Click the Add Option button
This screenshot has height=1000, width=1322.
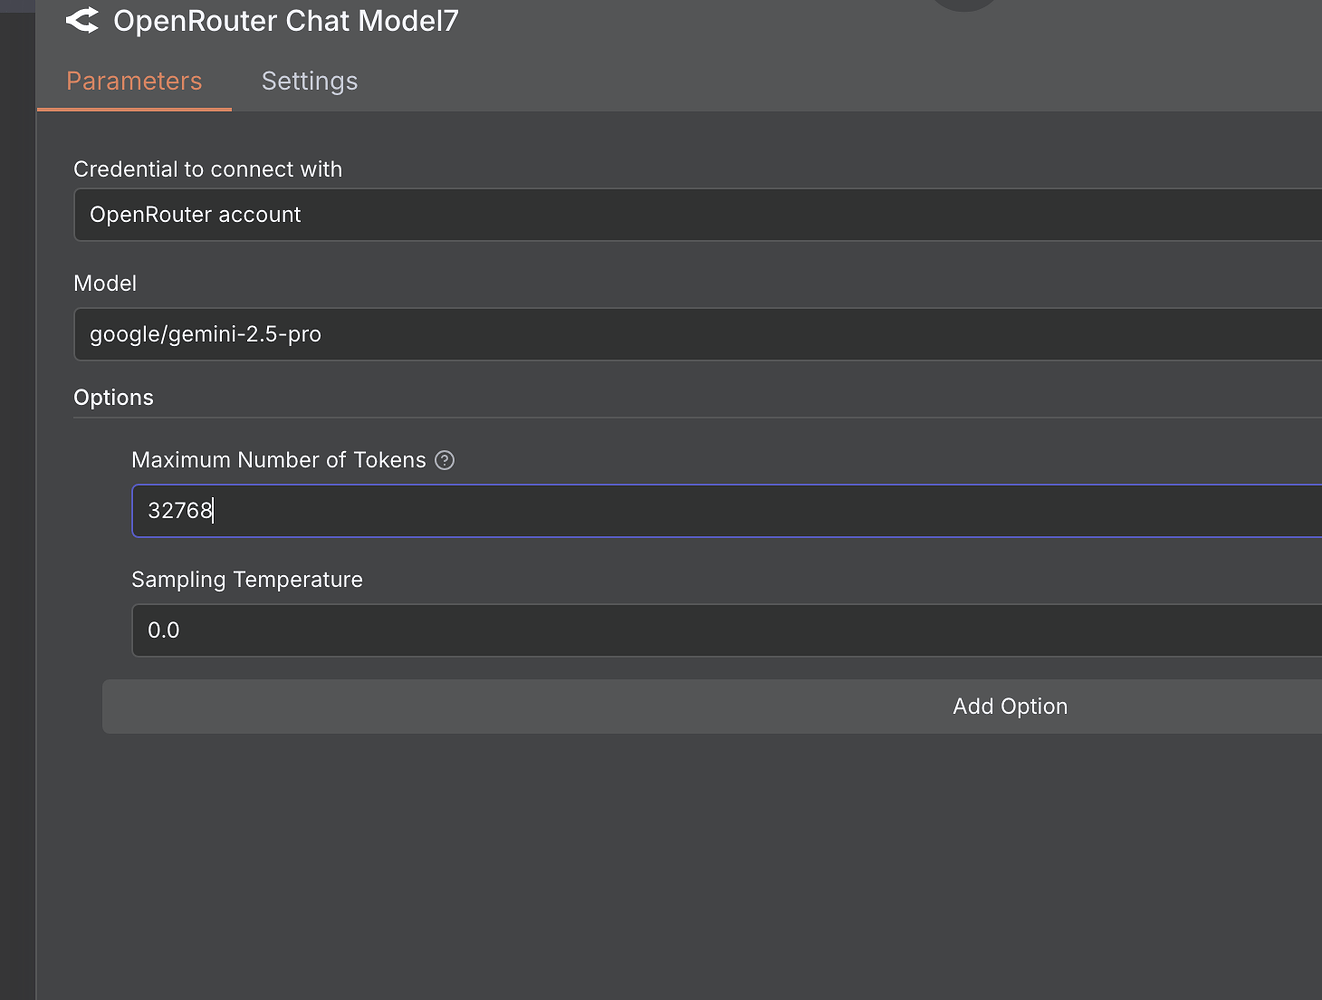point(1010,706)
